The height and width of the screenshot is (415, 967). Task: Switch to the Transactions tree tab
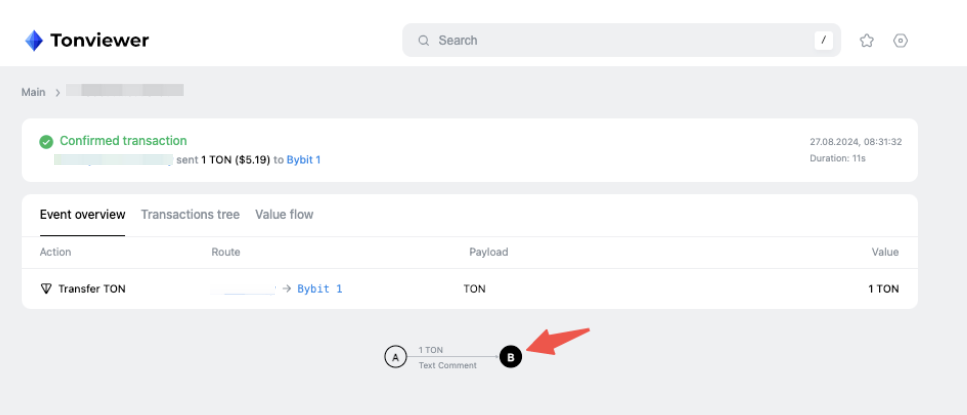pos(190,214)
